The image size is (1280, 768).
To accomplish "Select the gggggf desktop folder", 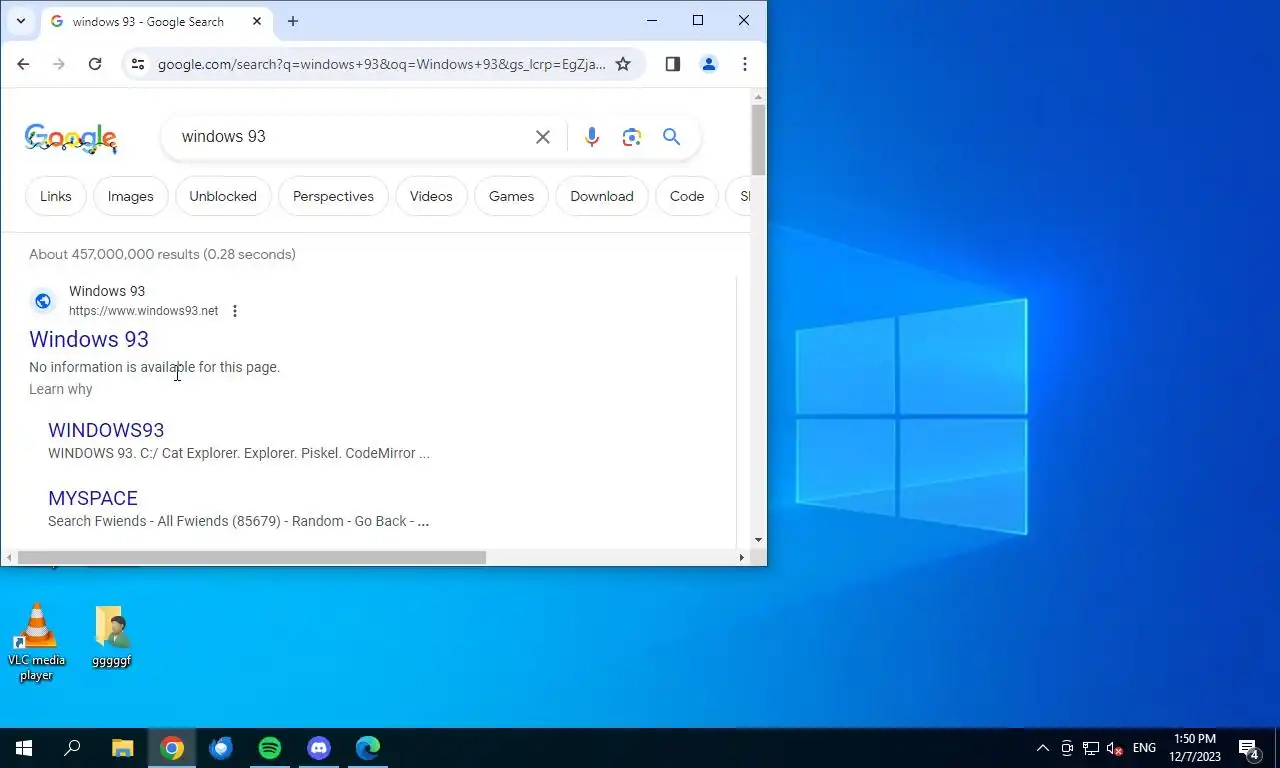I will tap(112, 636).
